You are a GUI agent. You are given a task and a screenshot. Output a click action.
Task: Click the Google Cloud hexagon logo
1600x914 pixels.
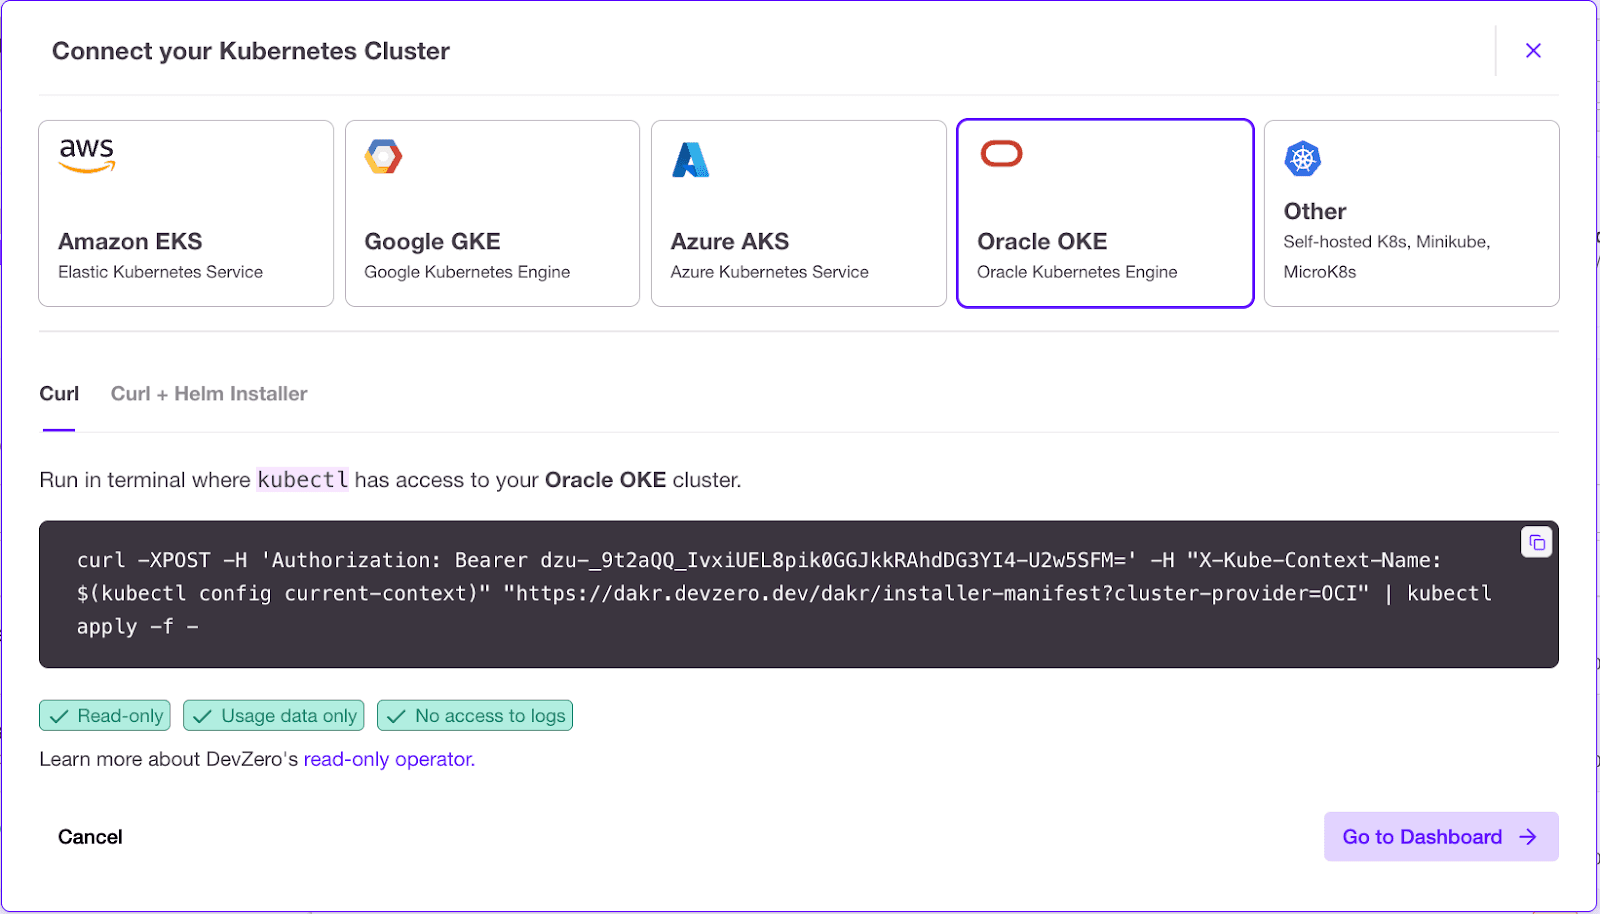tap(383, 157)
